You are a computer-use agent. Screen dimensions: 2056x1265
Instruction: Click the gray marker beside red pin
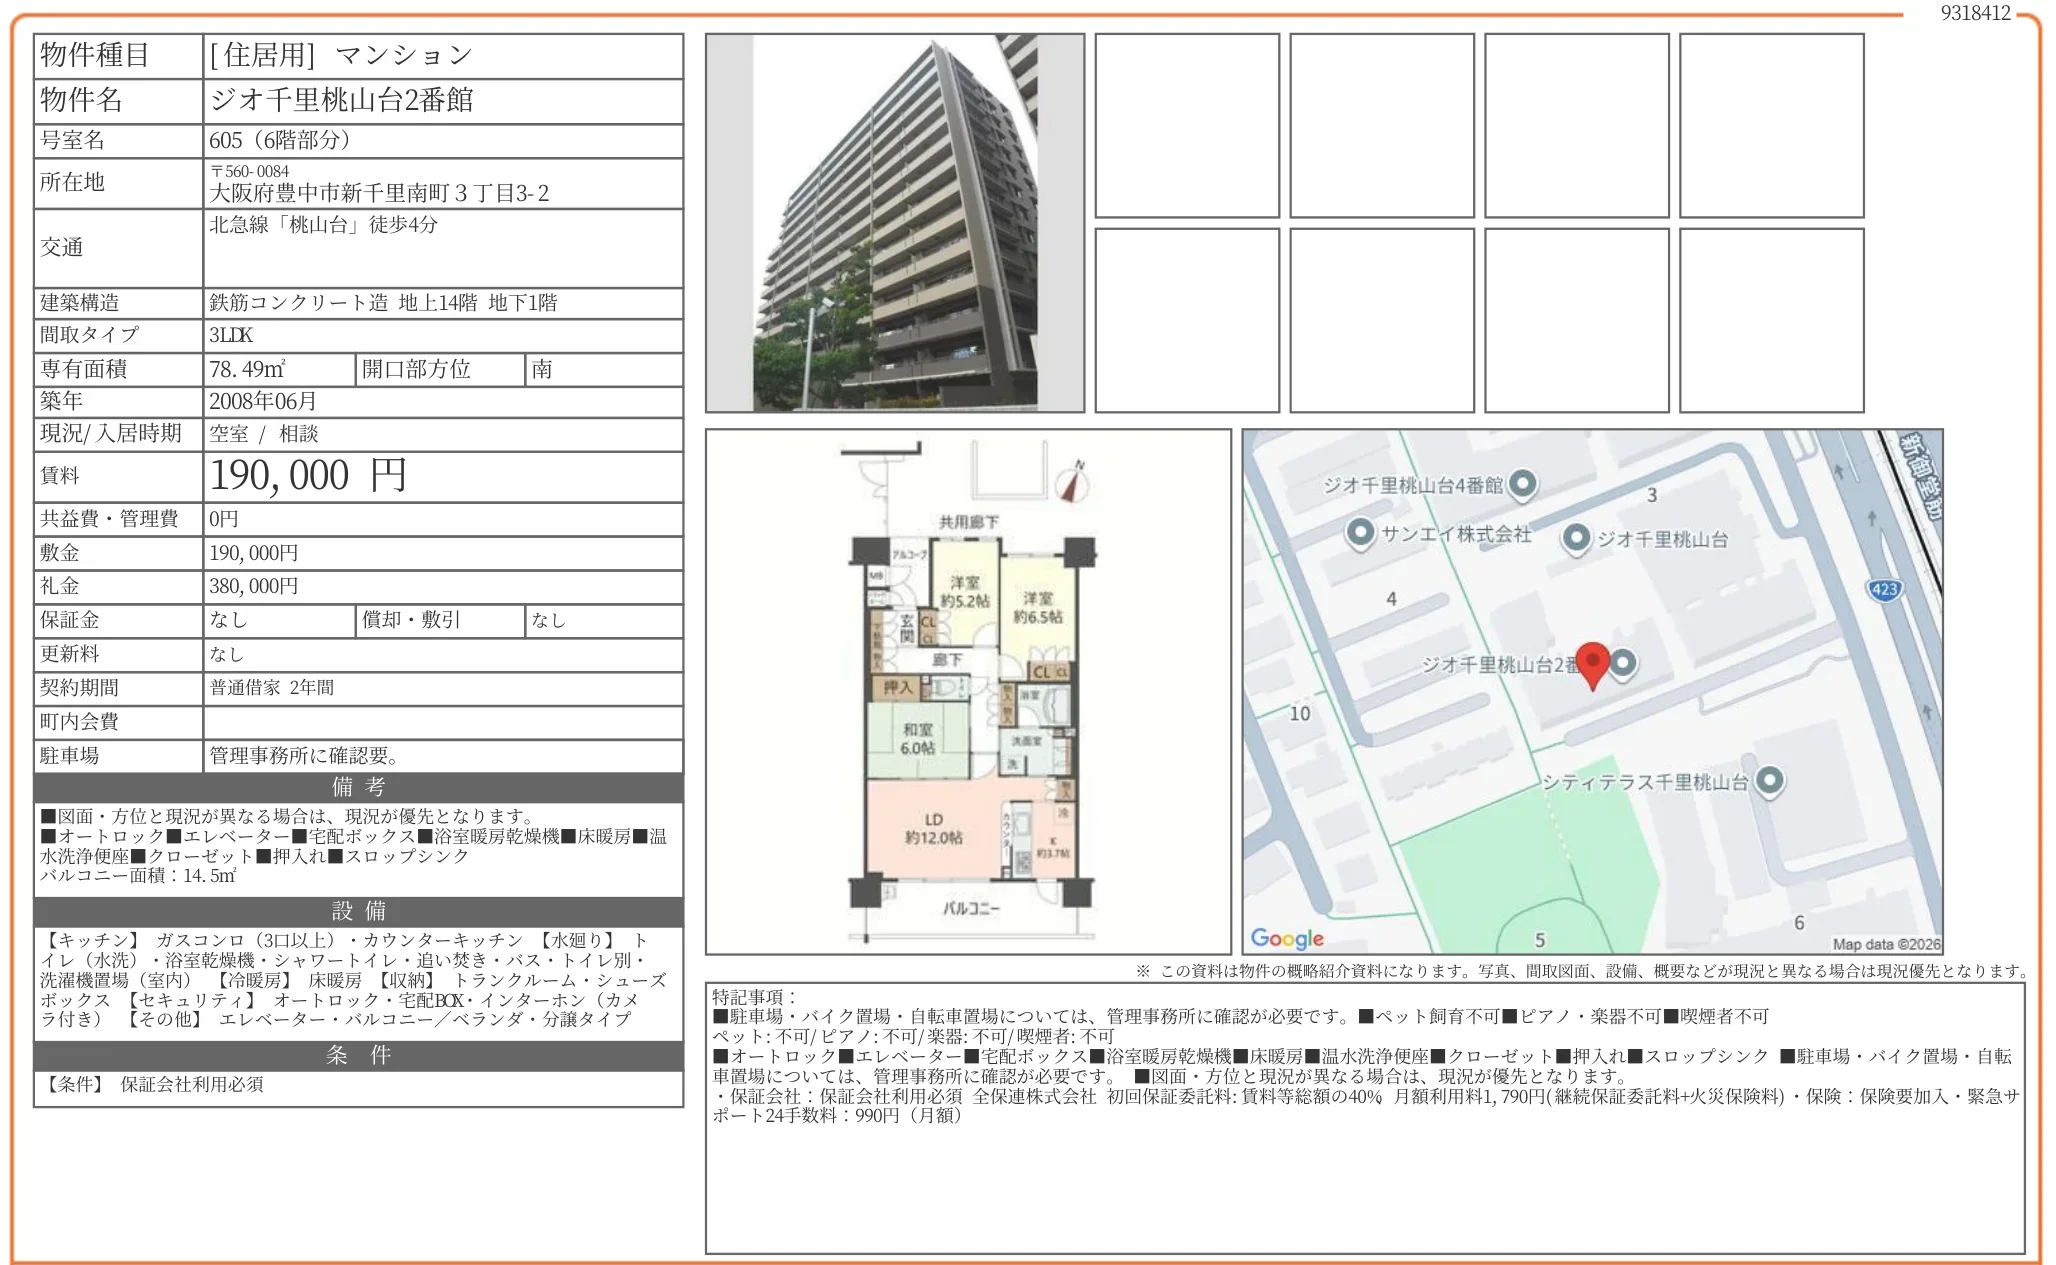[1624, 662]
